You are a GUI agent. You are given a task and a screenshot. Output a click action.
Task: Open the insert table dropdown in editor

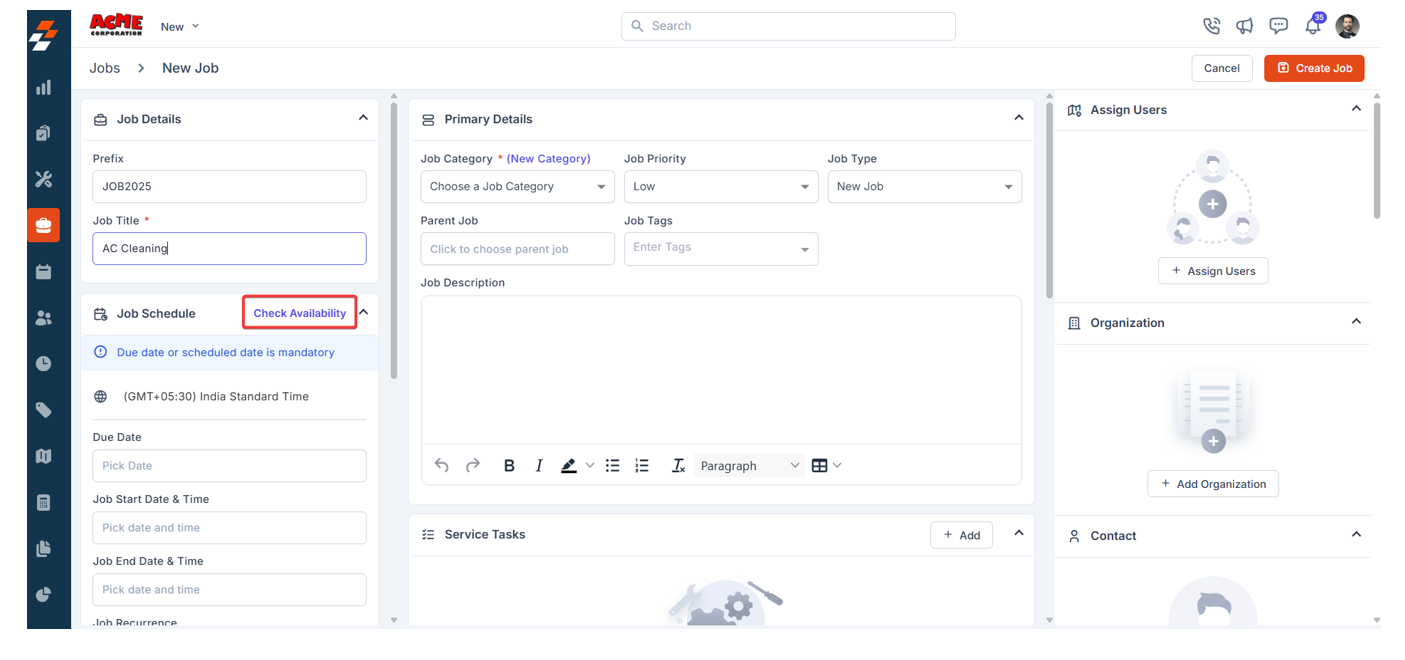826,465
